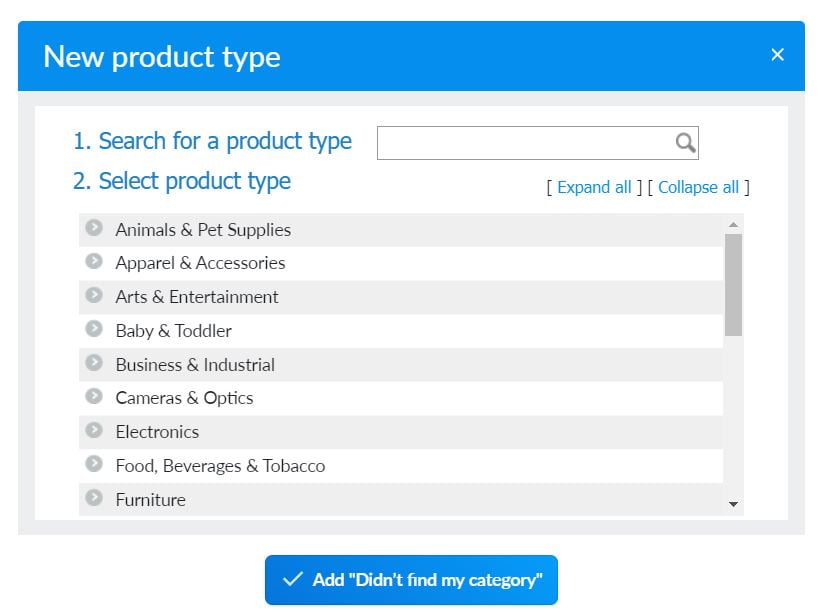The width and height of the screenshot is (823, 616).
Task: Click the product type search field
Action: [525, 143]
